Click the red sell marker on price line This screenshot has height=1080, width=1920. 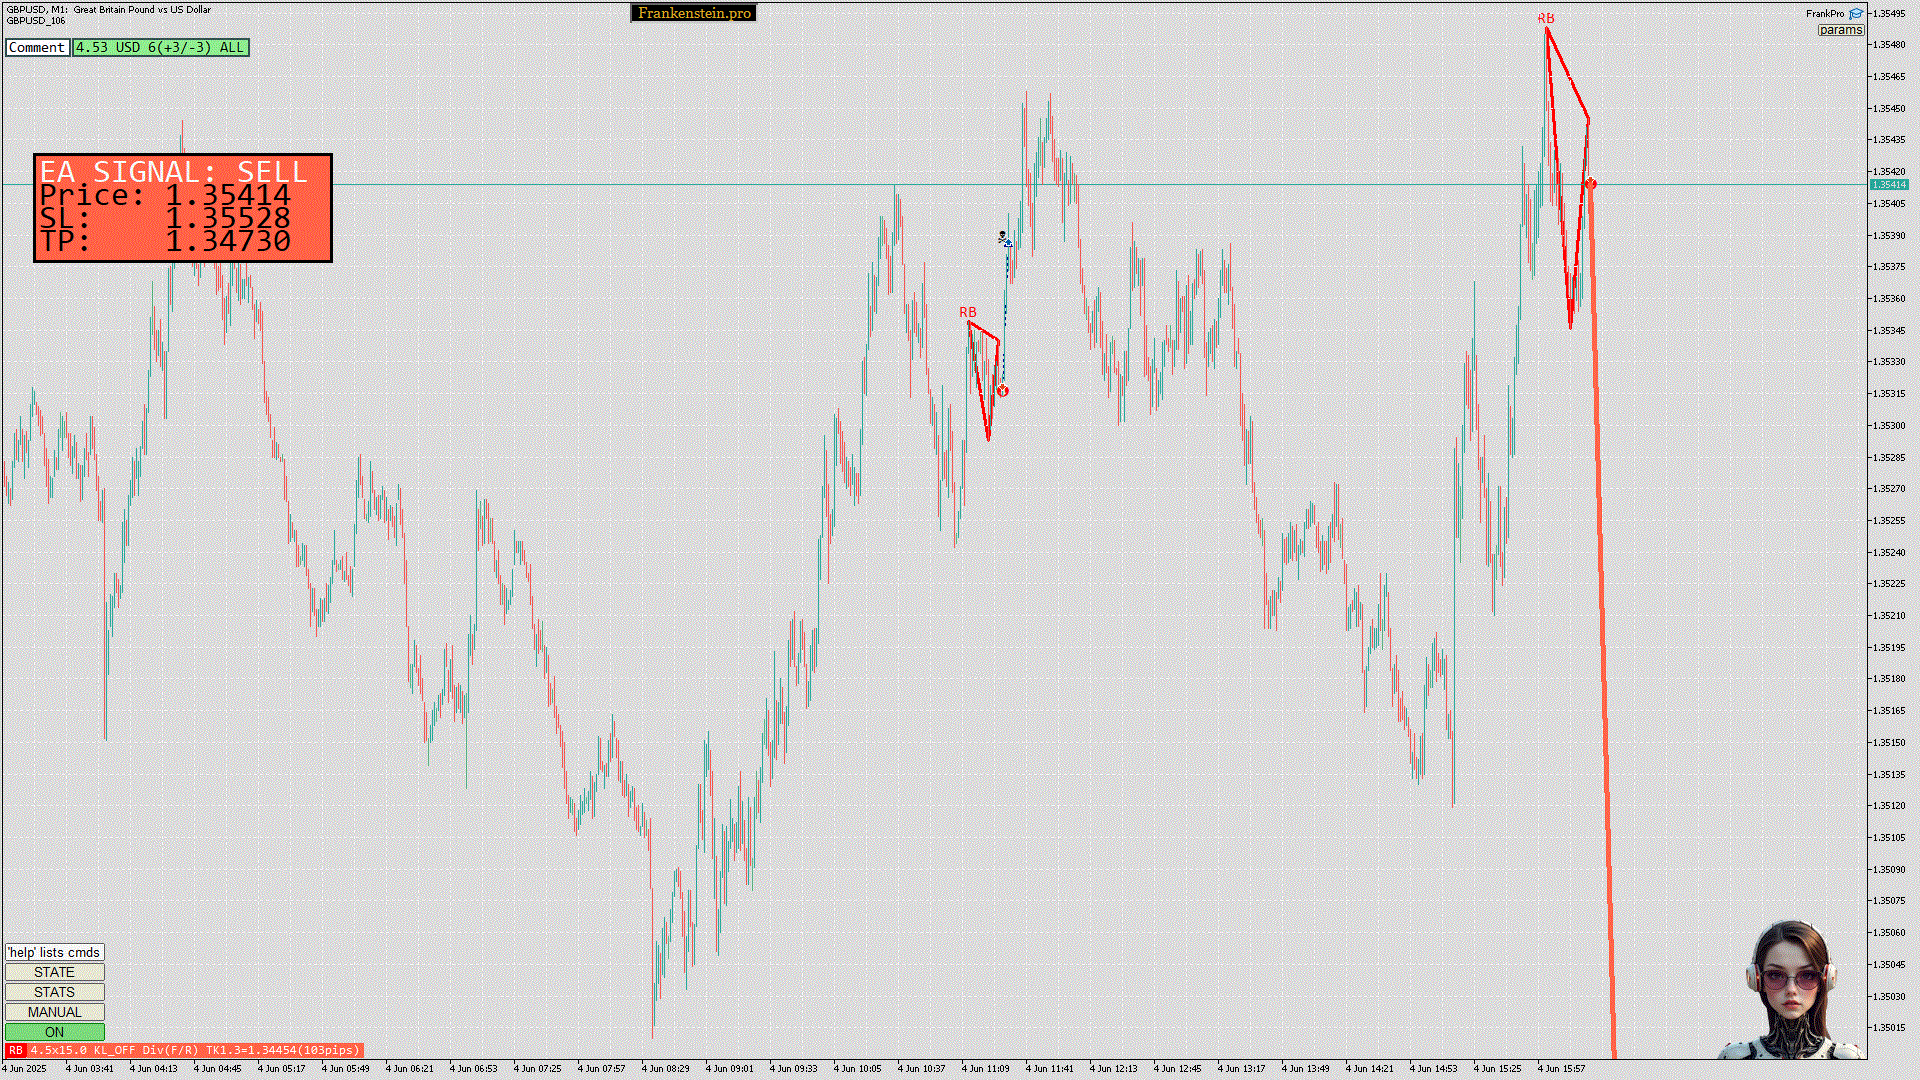pos(1591,184)
